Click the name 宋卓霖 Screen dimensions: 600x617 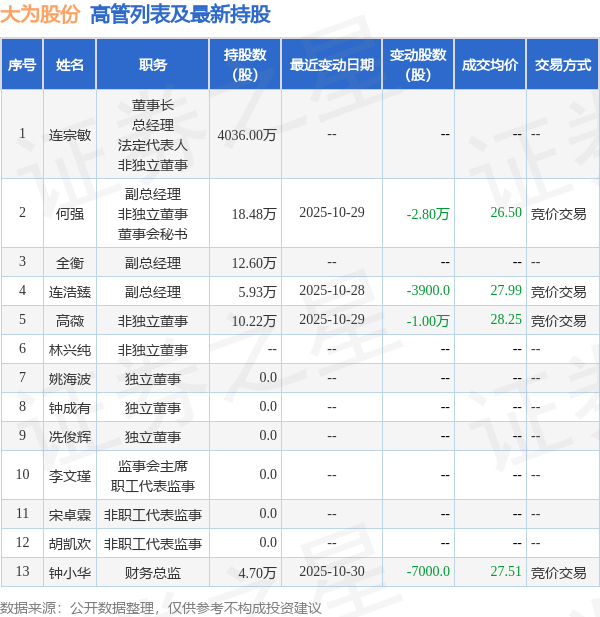click(x=70, y=515)
